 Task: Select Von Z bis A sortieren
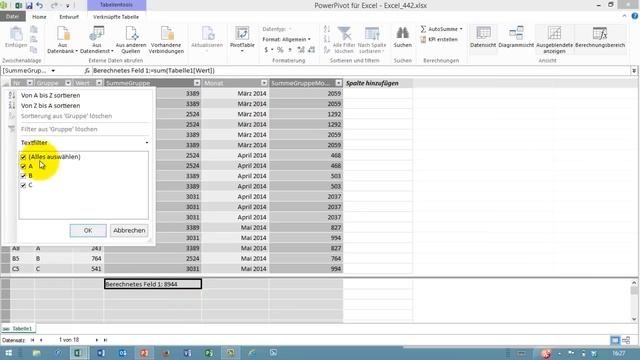(51, 105)
